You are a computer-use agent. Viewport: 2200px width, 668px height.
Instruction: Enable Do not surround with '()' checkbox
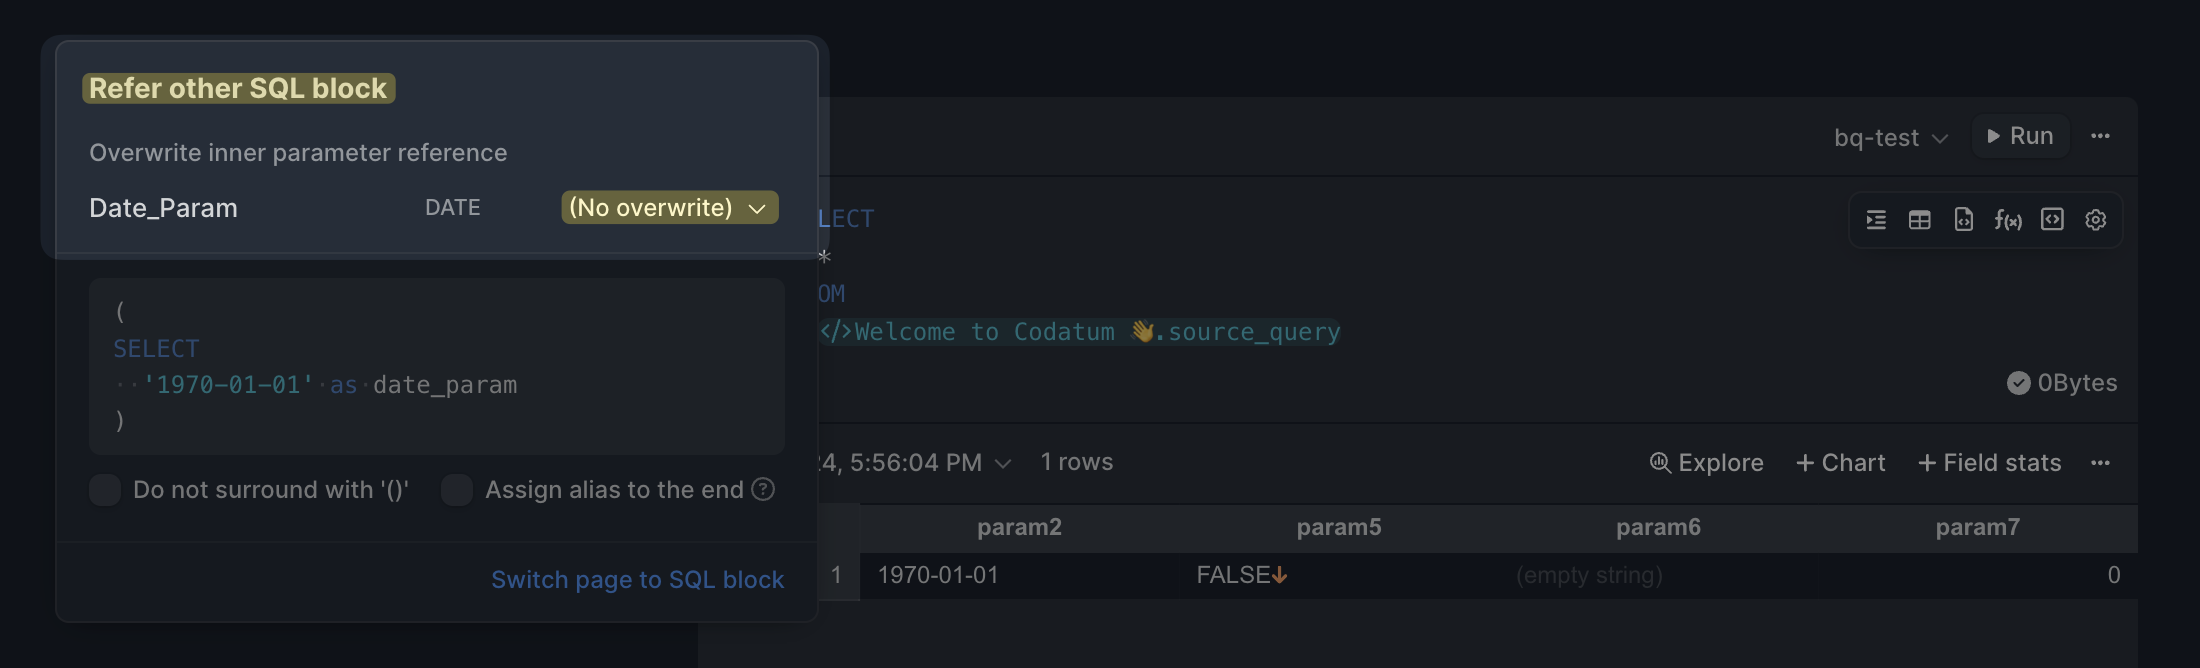click(x=105, y=490)
